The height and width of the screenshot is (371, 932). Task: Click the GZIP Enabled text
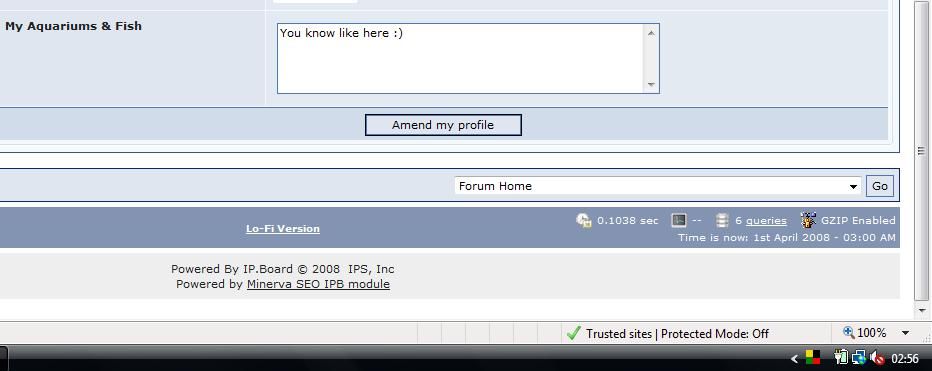[x=858, y=221]
